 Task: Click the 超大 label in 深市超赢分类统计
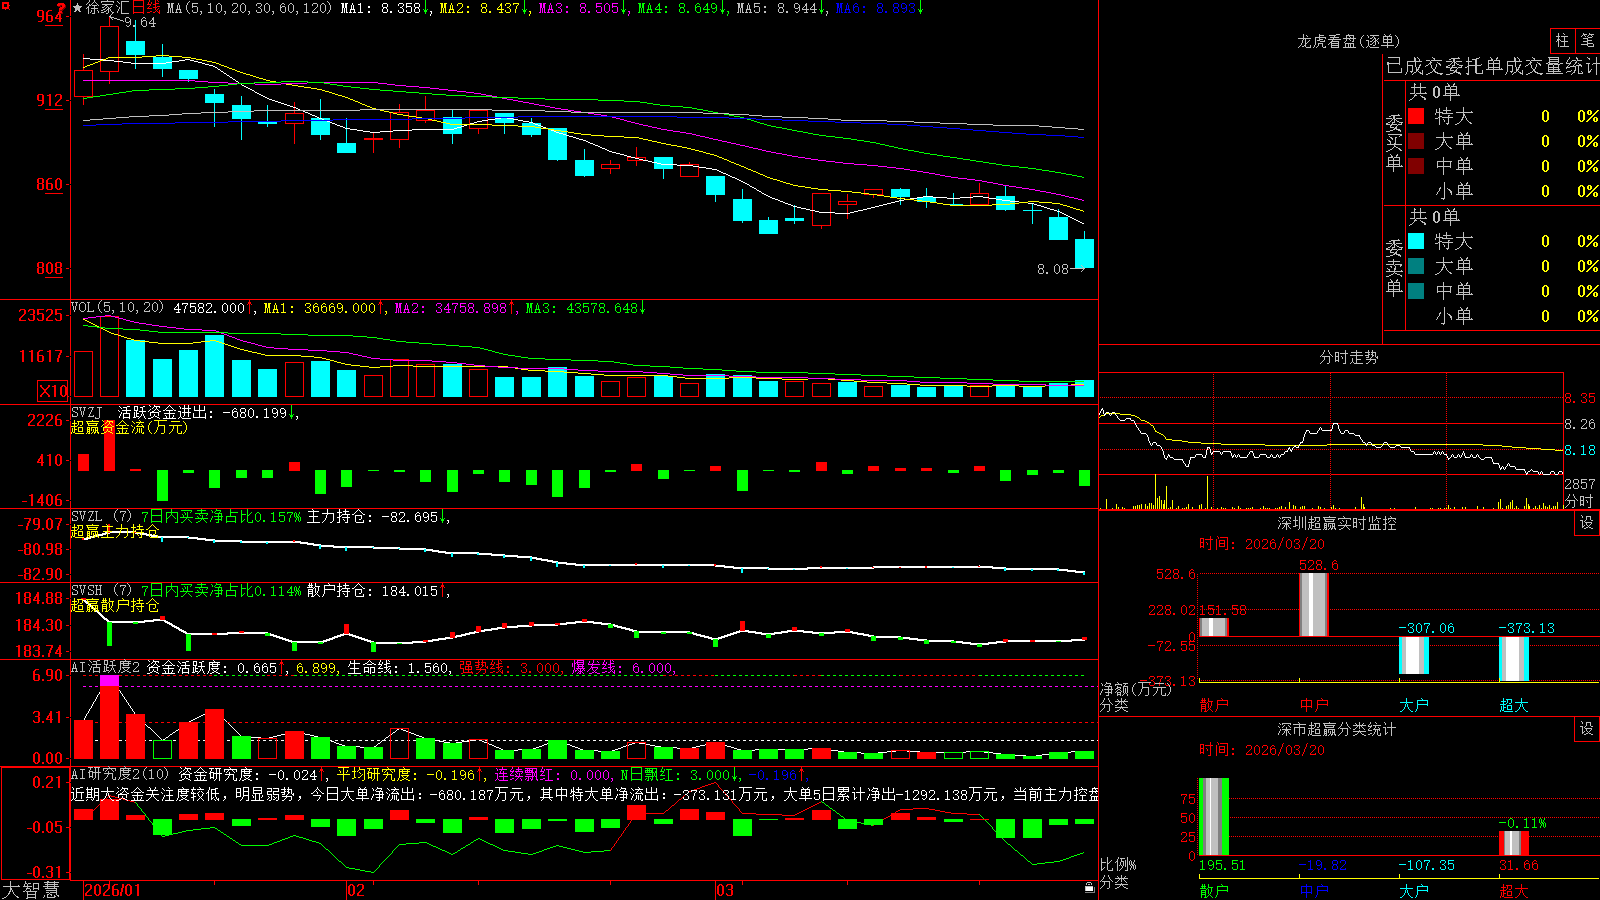pyautogui.click(x=1513, y=890)
